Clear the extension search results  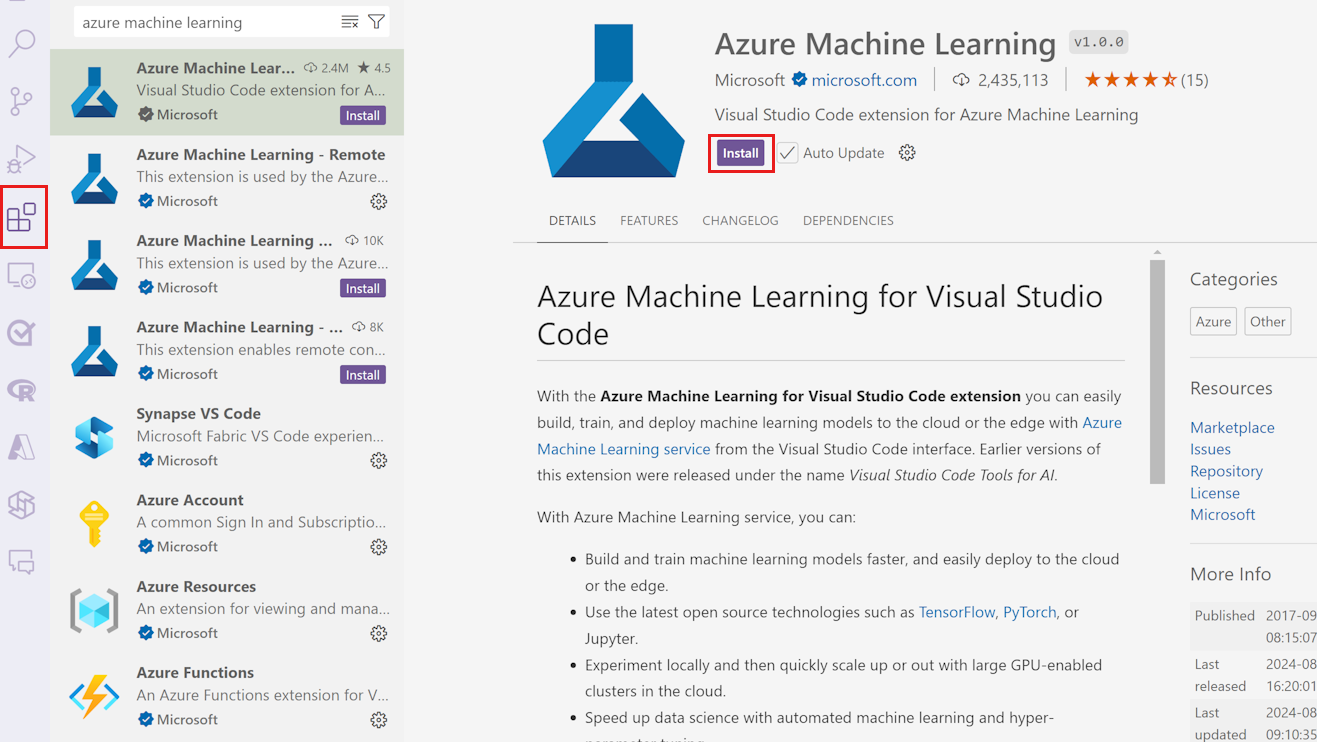point(348,20)
